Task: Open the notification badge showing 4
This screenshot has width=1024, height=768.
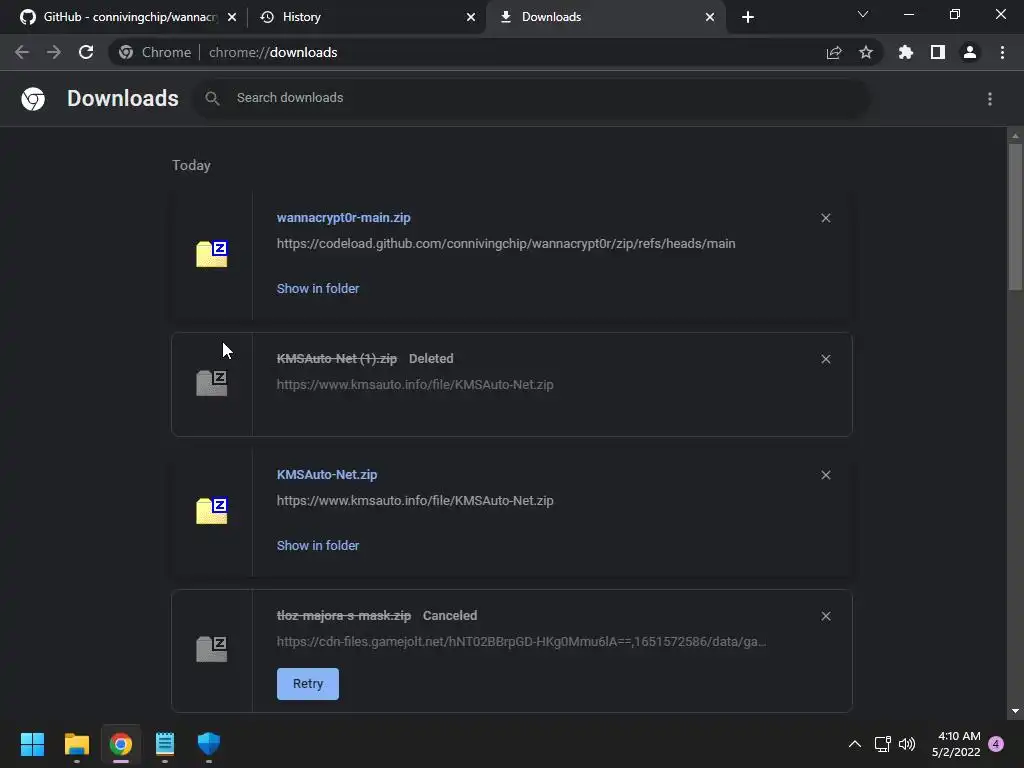Action: pyautogui.click(x=996, y=744)
